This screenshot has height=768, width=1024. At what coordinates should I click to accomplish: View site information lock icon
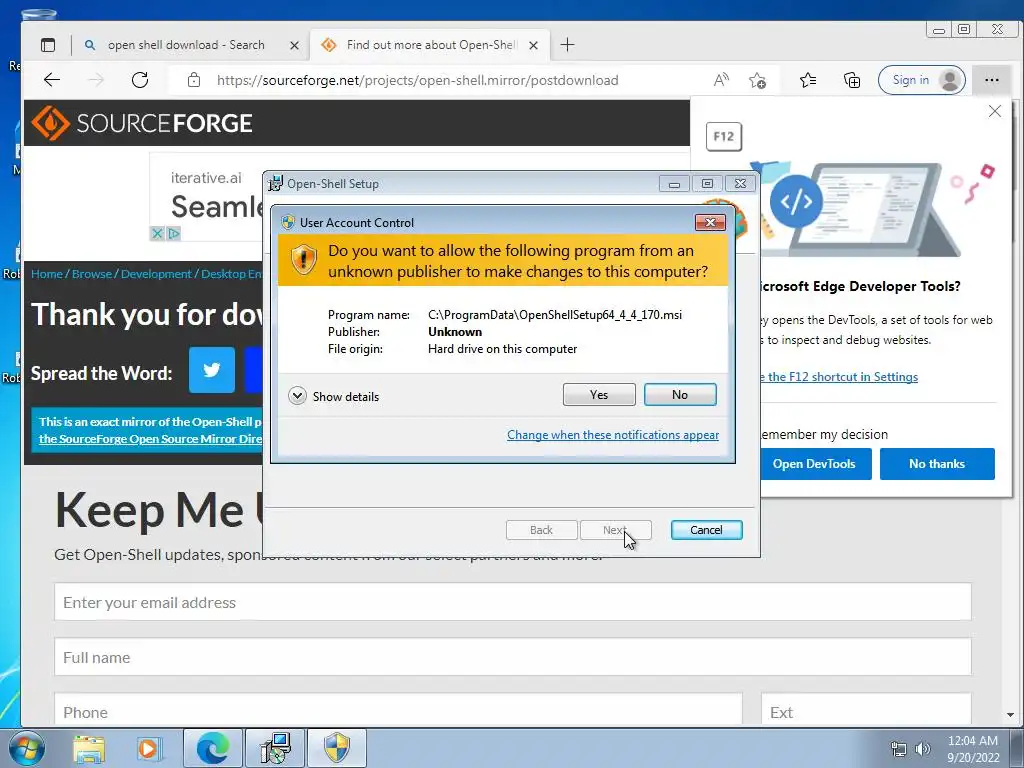tap(193, 80)
